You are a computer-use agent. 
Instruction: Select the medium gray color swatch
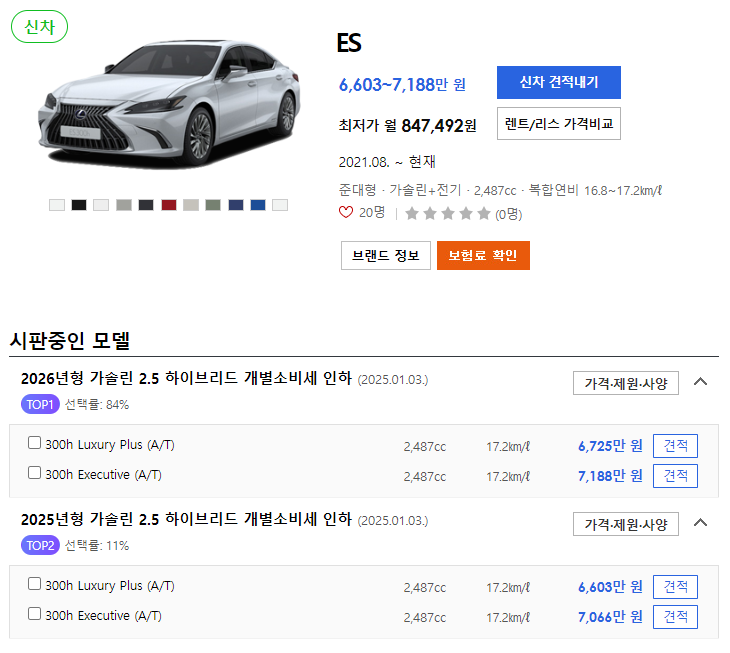pos(124,205)
